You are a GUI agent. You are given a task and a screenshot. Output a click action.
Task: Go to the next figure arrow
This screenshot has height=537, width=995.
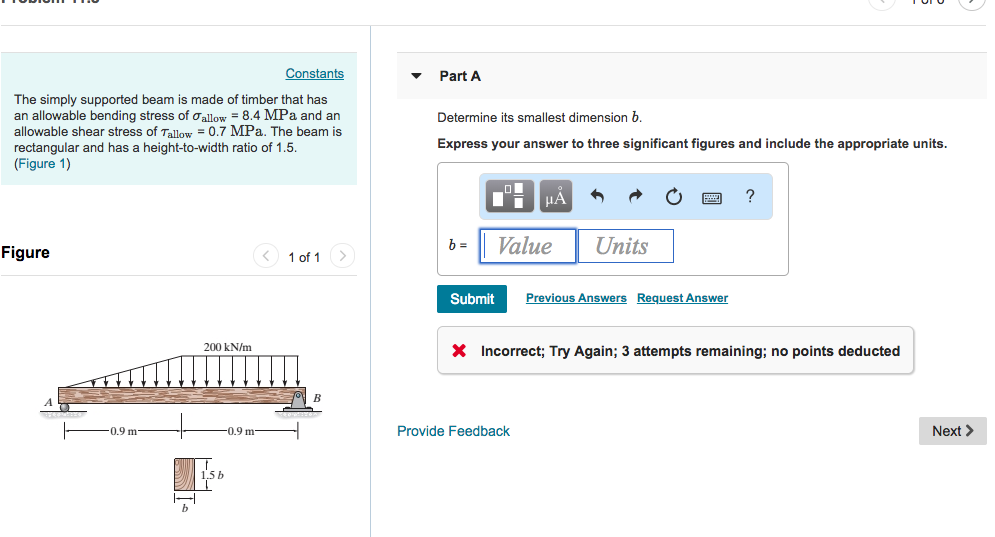342,257
